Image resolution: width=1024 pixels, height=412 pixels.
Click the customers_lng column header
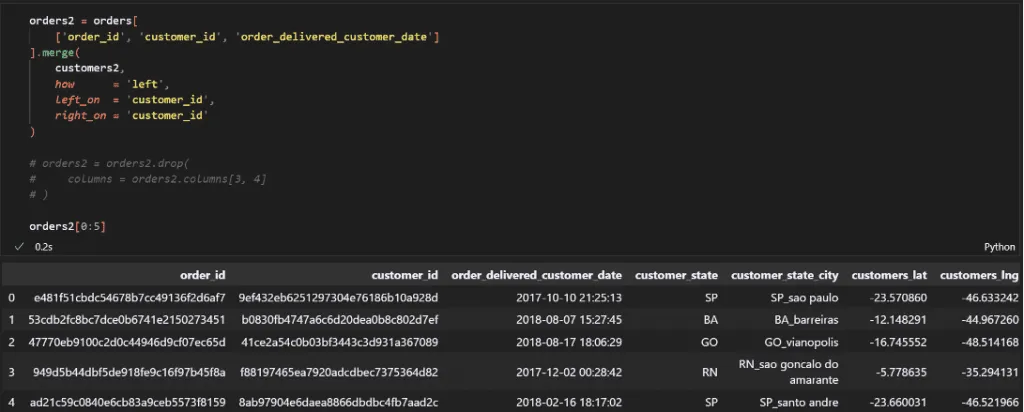click(x=979, y=276)
